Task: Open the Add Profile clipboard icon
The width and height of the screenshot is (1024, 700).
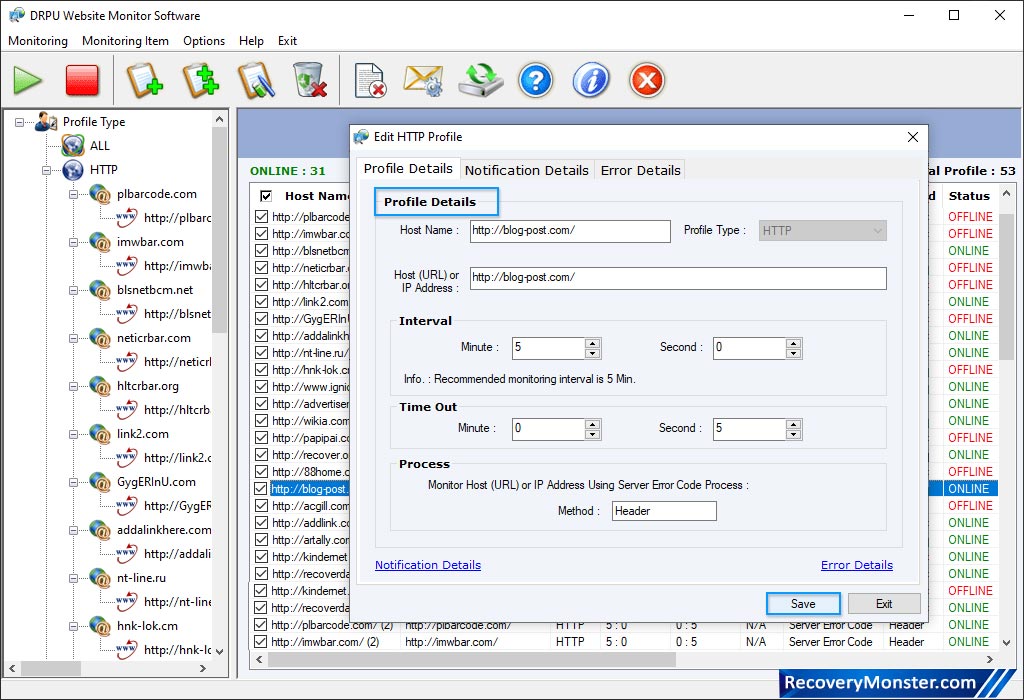Action: point(145,80)
